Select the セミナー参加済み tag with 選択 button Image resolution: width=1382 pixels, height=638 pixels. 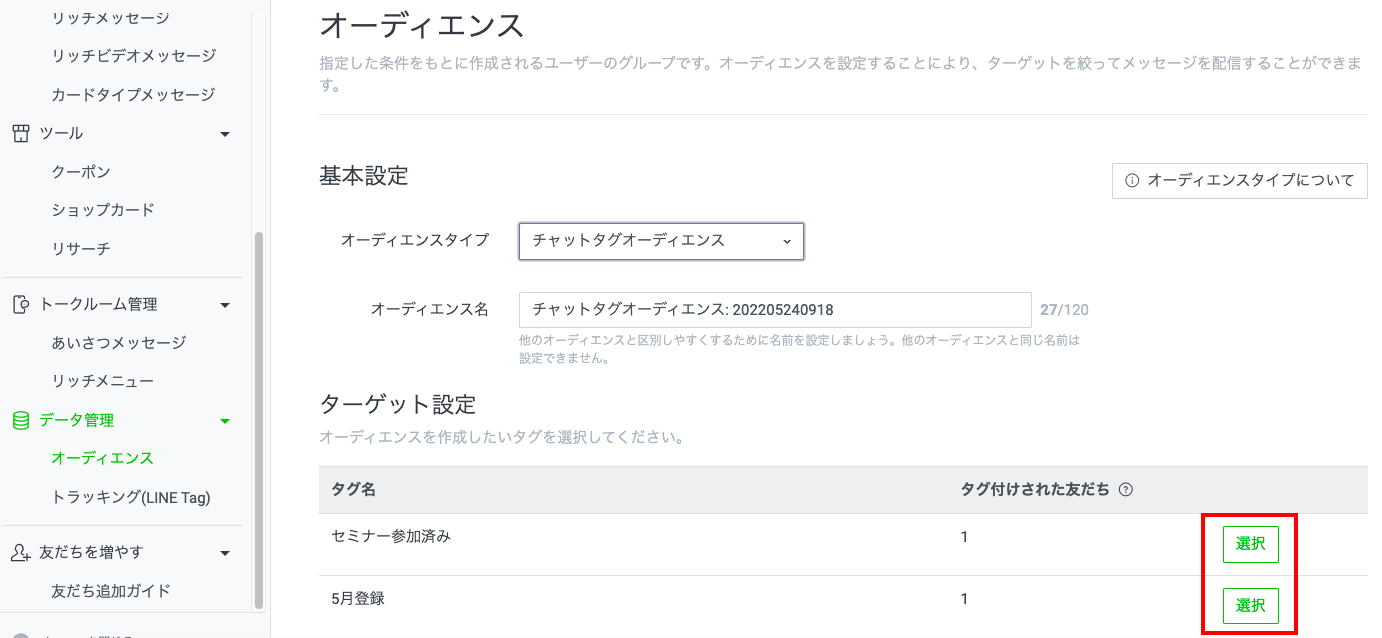point(1250,544)
